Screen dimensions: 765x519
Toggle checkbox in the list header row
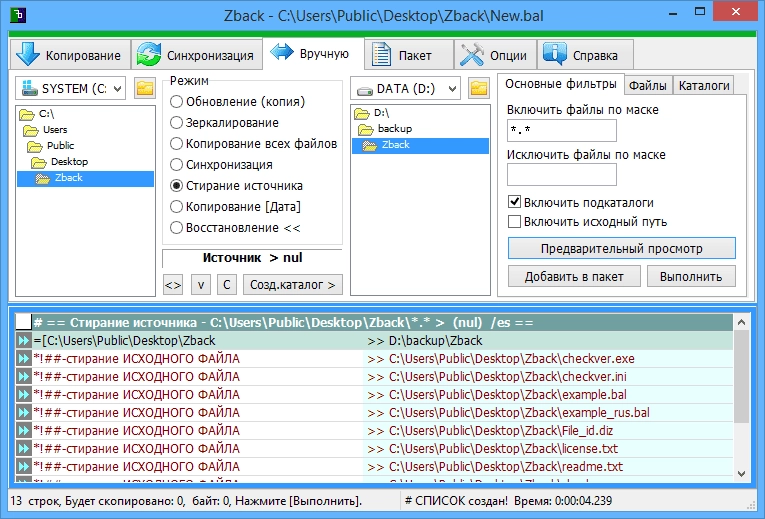[x=23, y=322]
